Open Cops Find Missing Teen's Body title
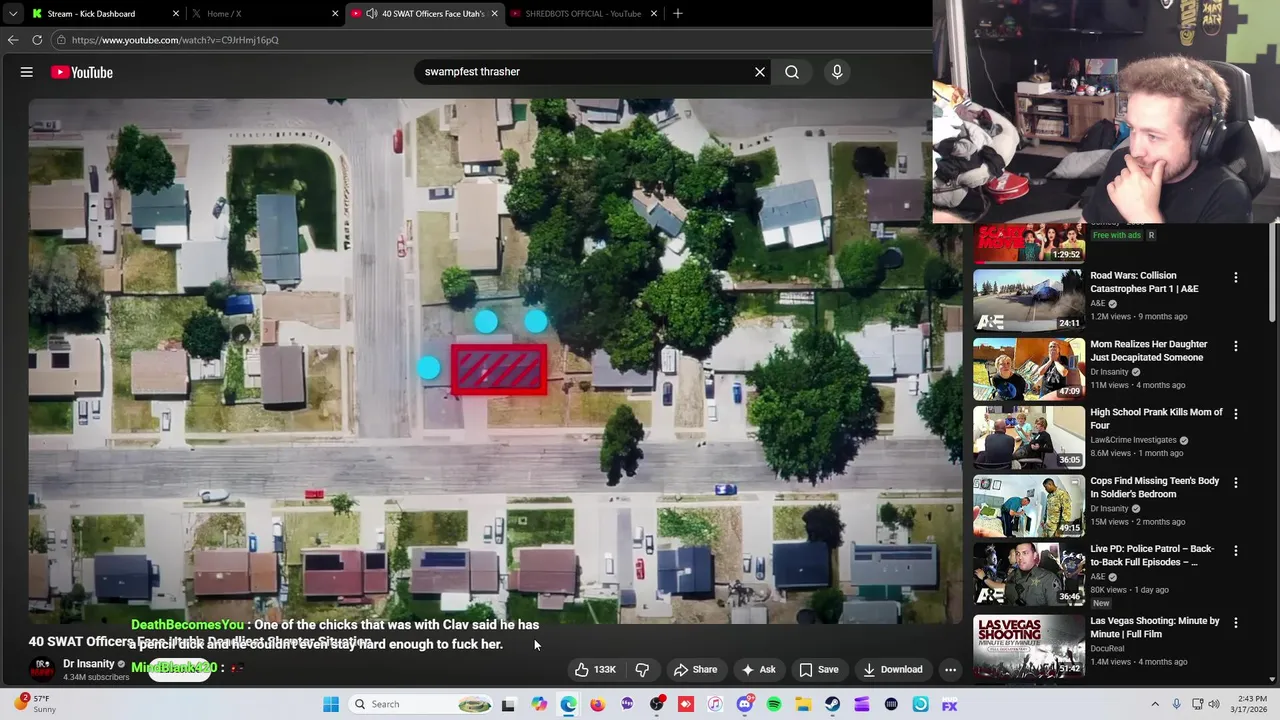The height and width of the screenshot is (720, 1280). (1155, 488)
